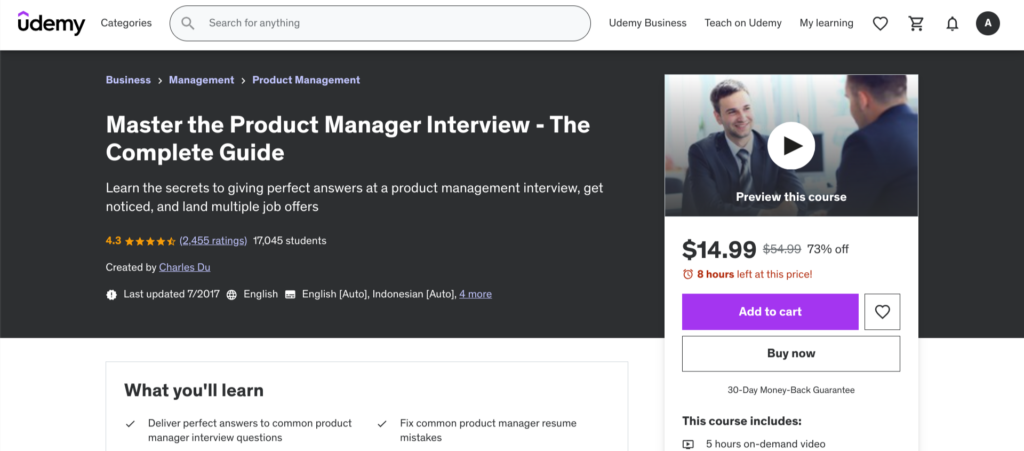Click the search magnifier icon
The height and width of the screenshot is (451, 1024).
coord(188,23)
